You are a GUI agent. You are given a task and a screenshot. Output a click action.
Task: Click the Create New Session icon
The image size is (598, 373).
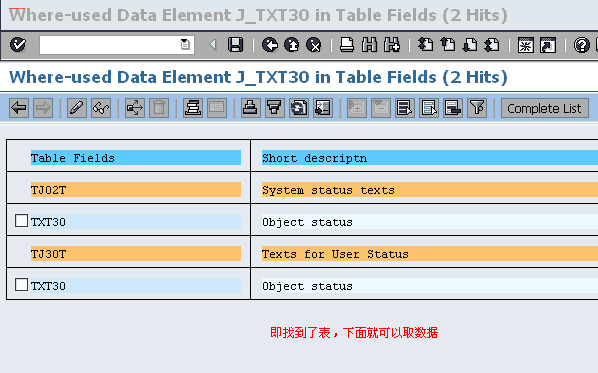(526, 45)
